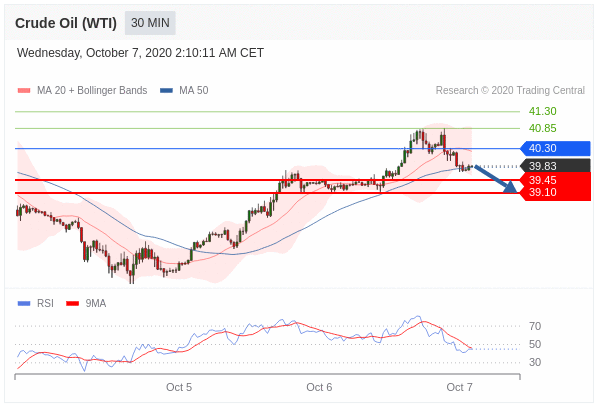Viewport: 600px width, 407px height.
Task: Click the Oct 5 date axis marker
Action: (179, 387)
